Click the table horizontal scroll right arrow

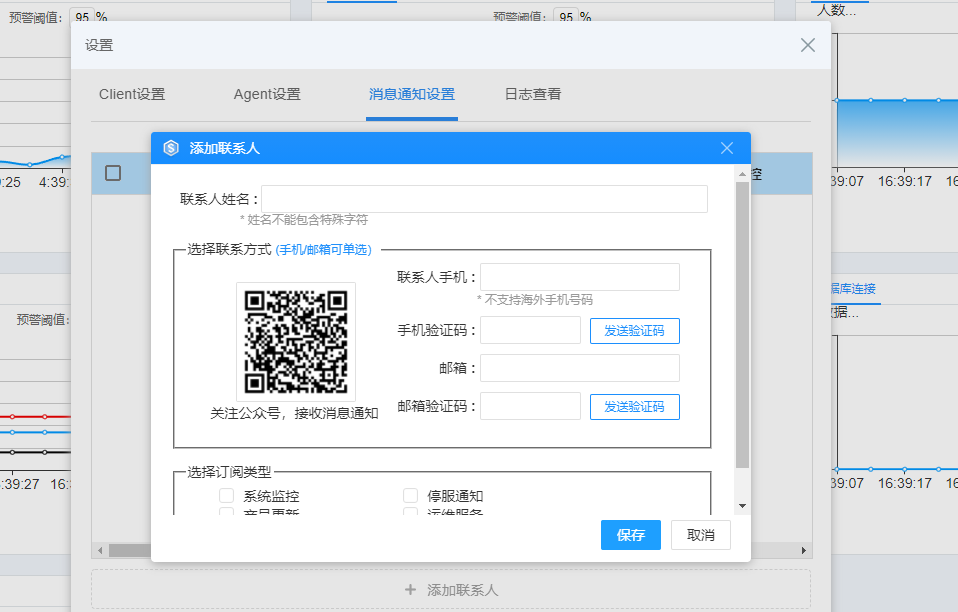[804, 550]
